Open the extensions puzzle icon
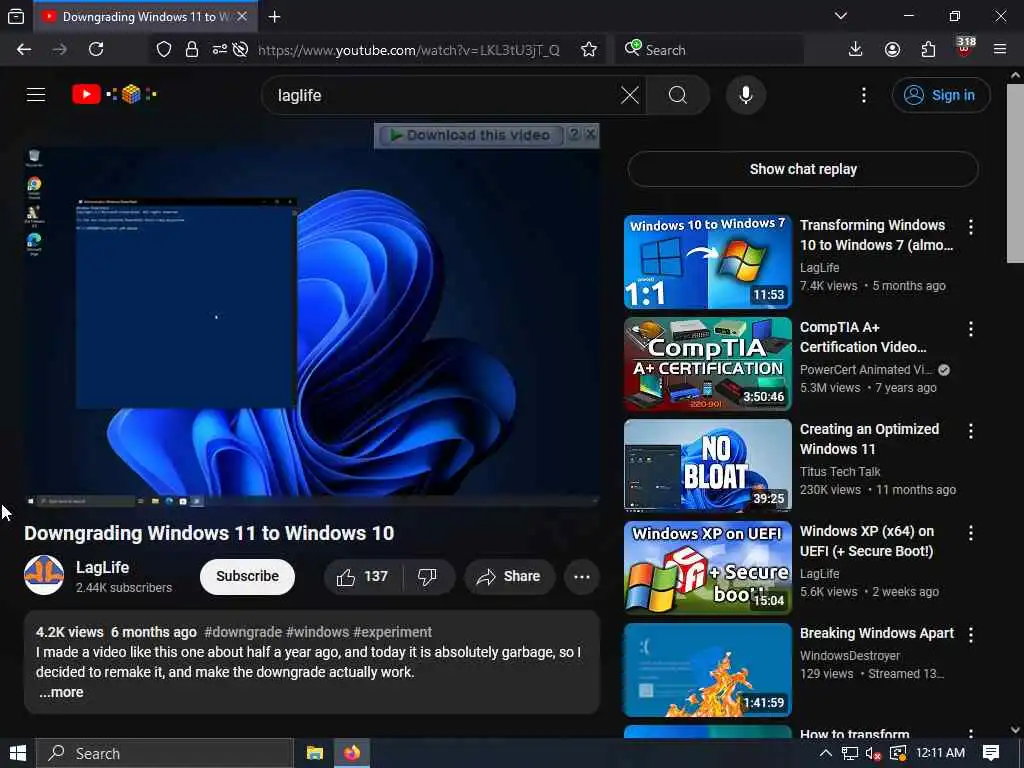 (x=928, y=50)
